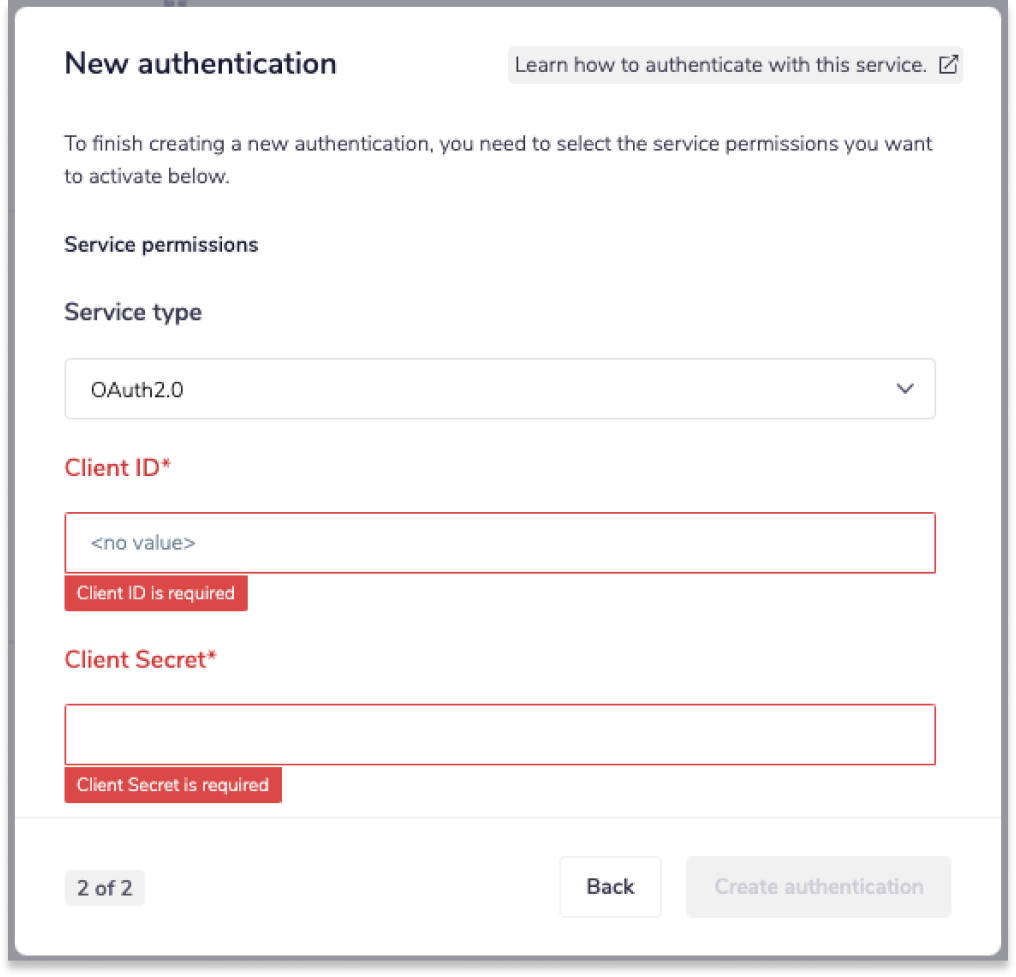Screen dimensions: 1016x977
Task: Click the New authentication dialog title
Action: coord(200,64)
